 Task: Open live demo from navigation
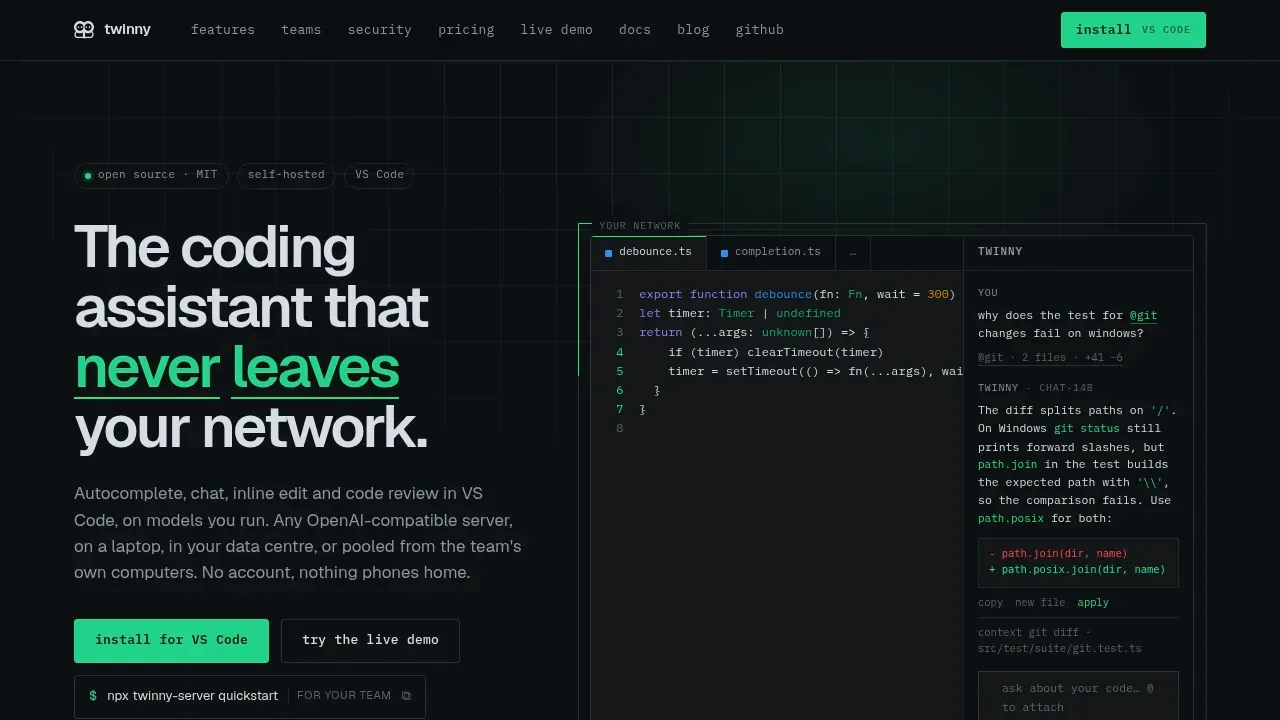557,30
